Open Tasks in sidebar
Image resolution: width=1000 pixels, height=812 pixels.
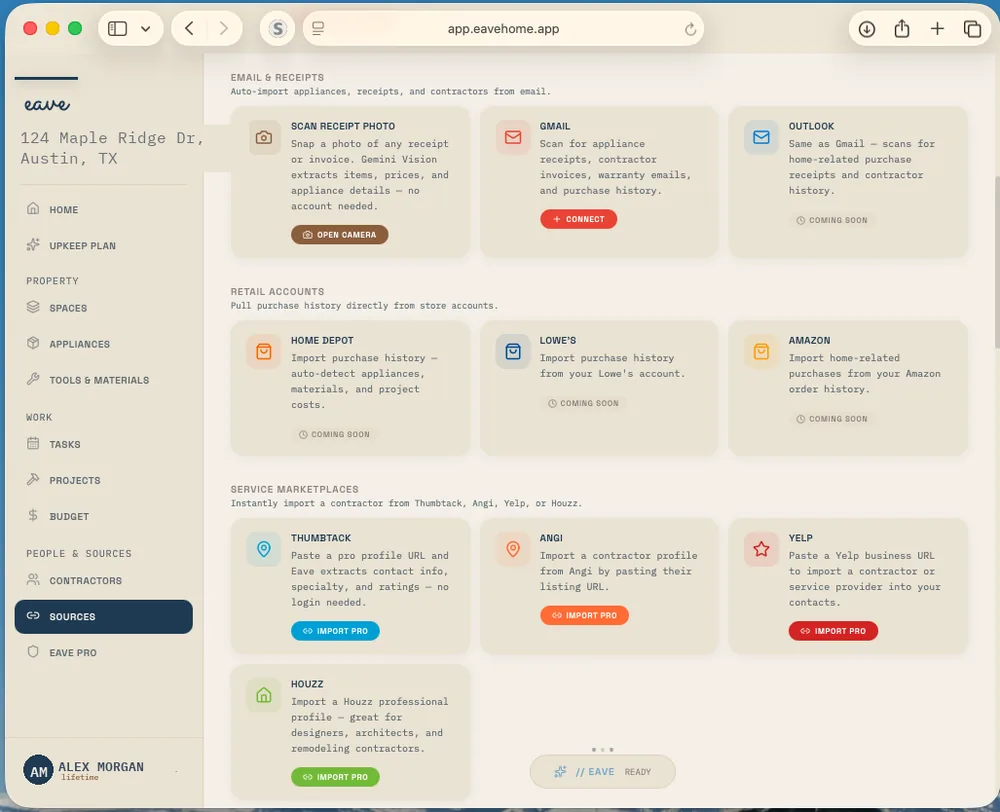(x=103, y=445)
